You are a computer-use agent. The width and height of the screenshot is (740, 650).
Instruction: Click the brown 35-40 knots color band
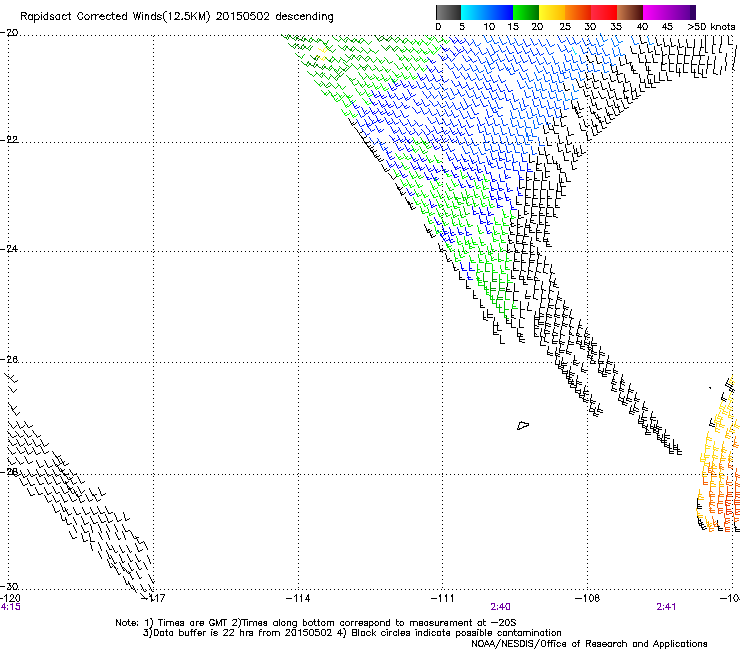point(630,12)
